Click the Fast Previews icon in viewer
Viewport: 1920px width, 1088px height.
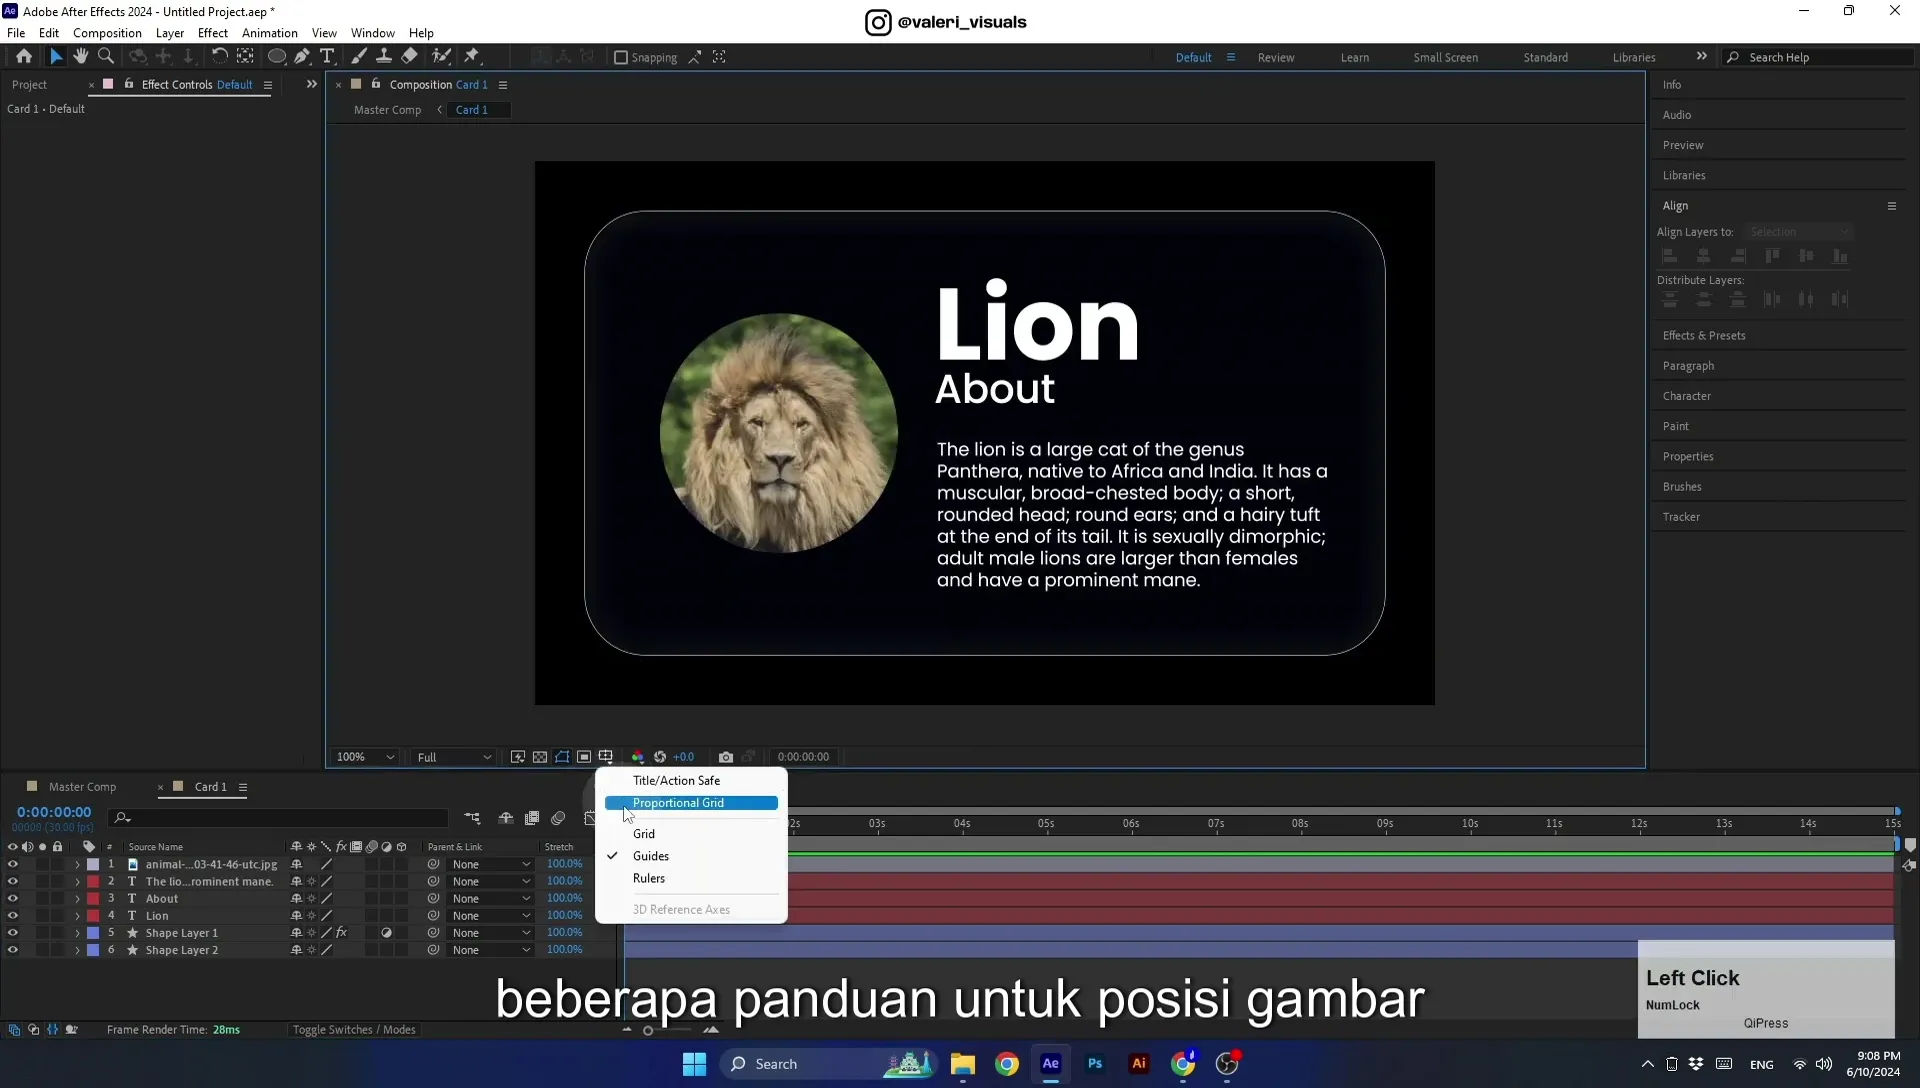click(x=518, y=757)
